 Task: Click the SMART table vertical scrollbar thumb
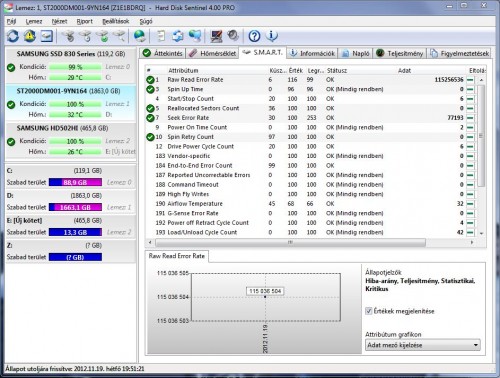pos(481,135)
